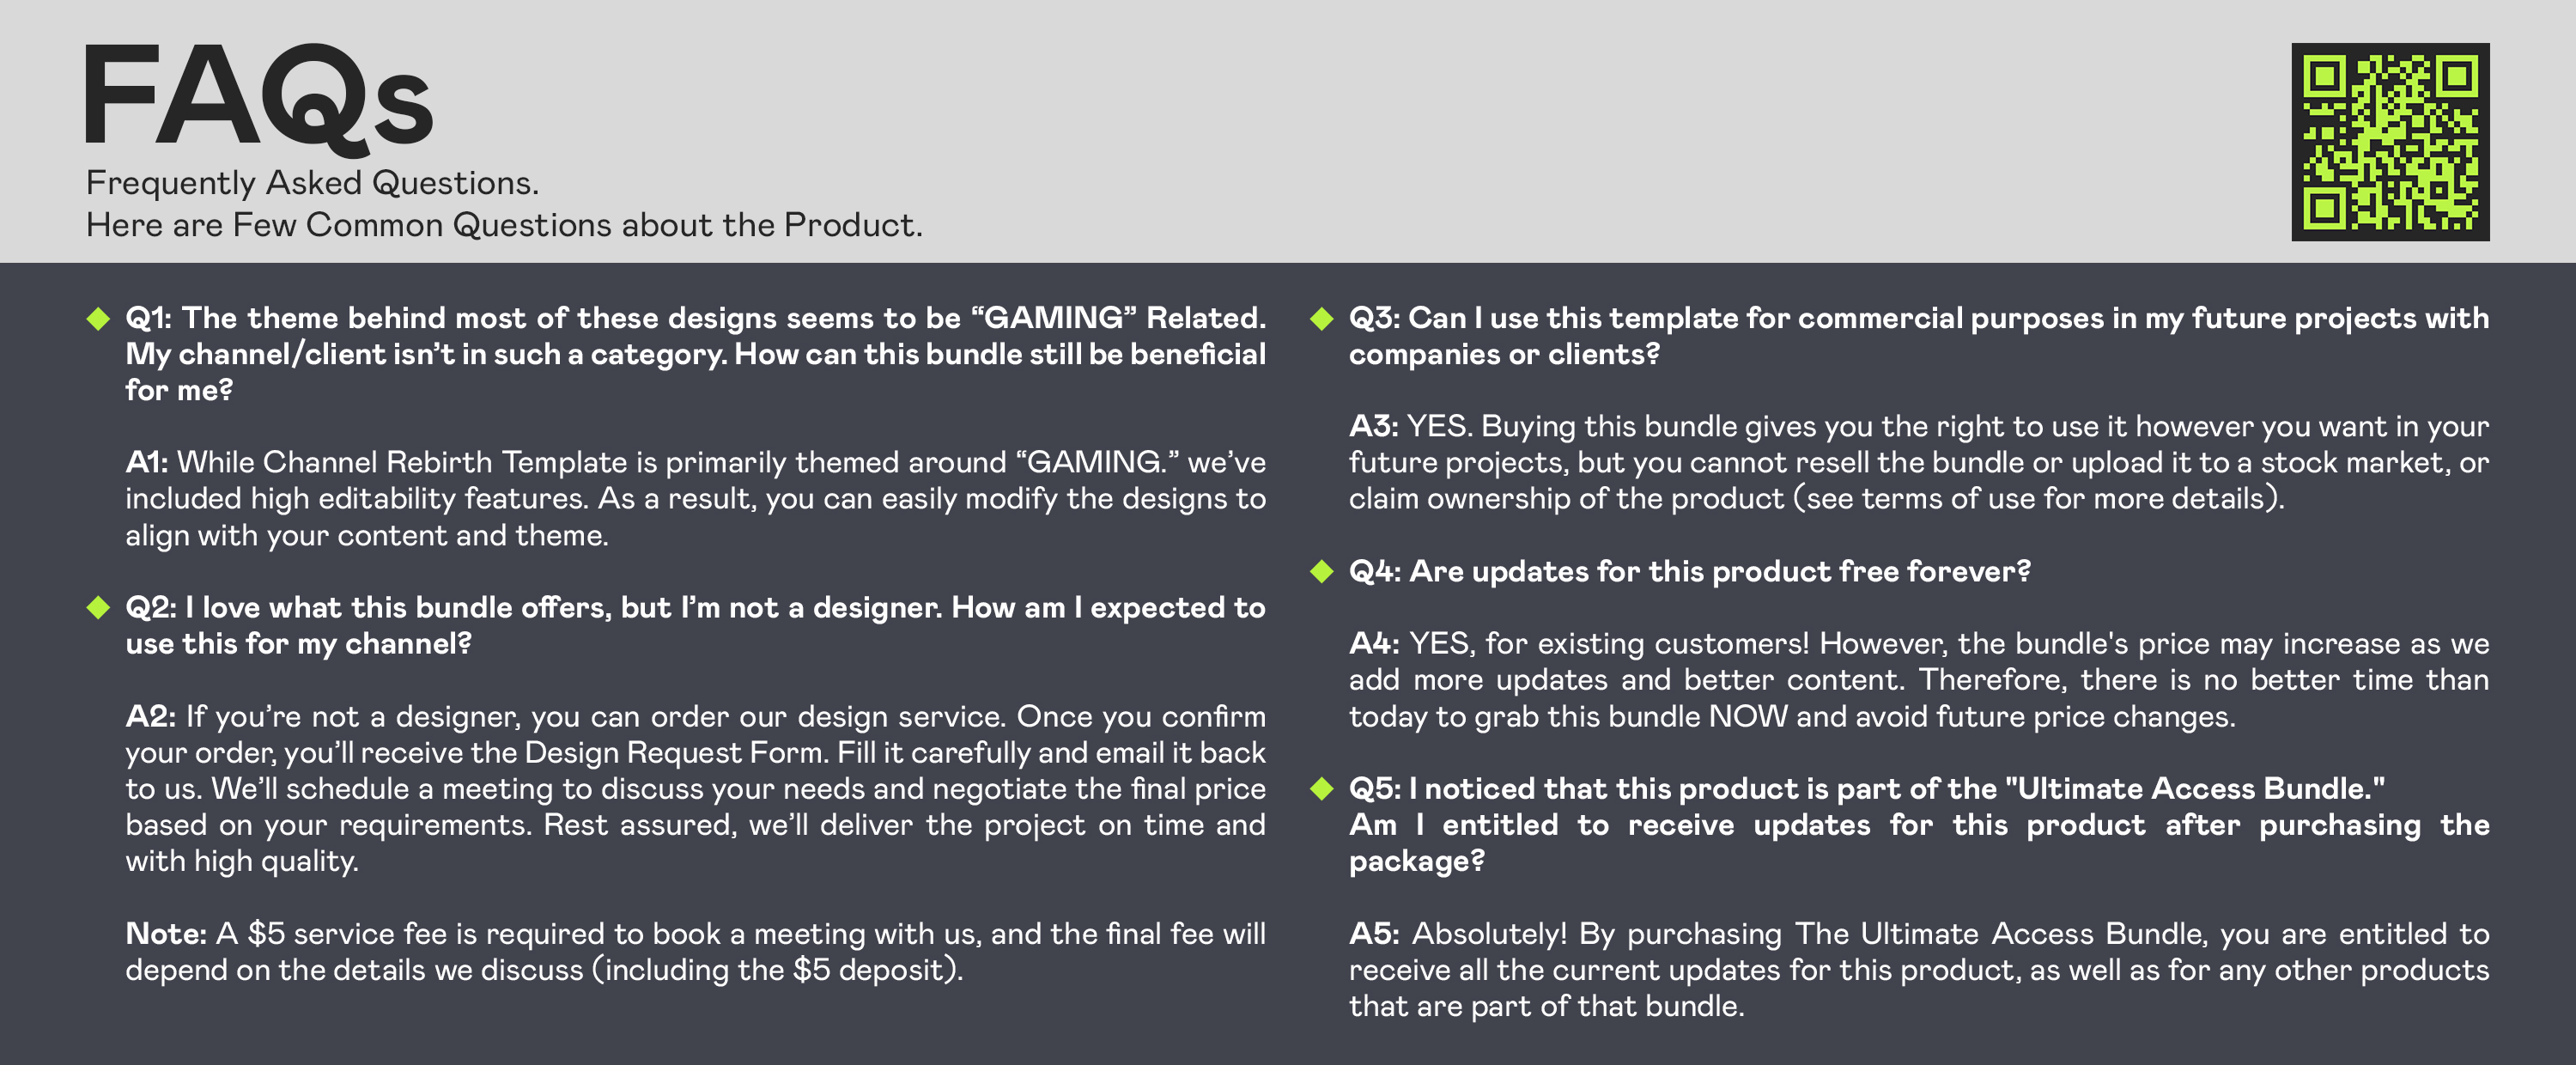2576x1065 pixels.
Task: Click the green QR code
Action: click(2390, 142)
